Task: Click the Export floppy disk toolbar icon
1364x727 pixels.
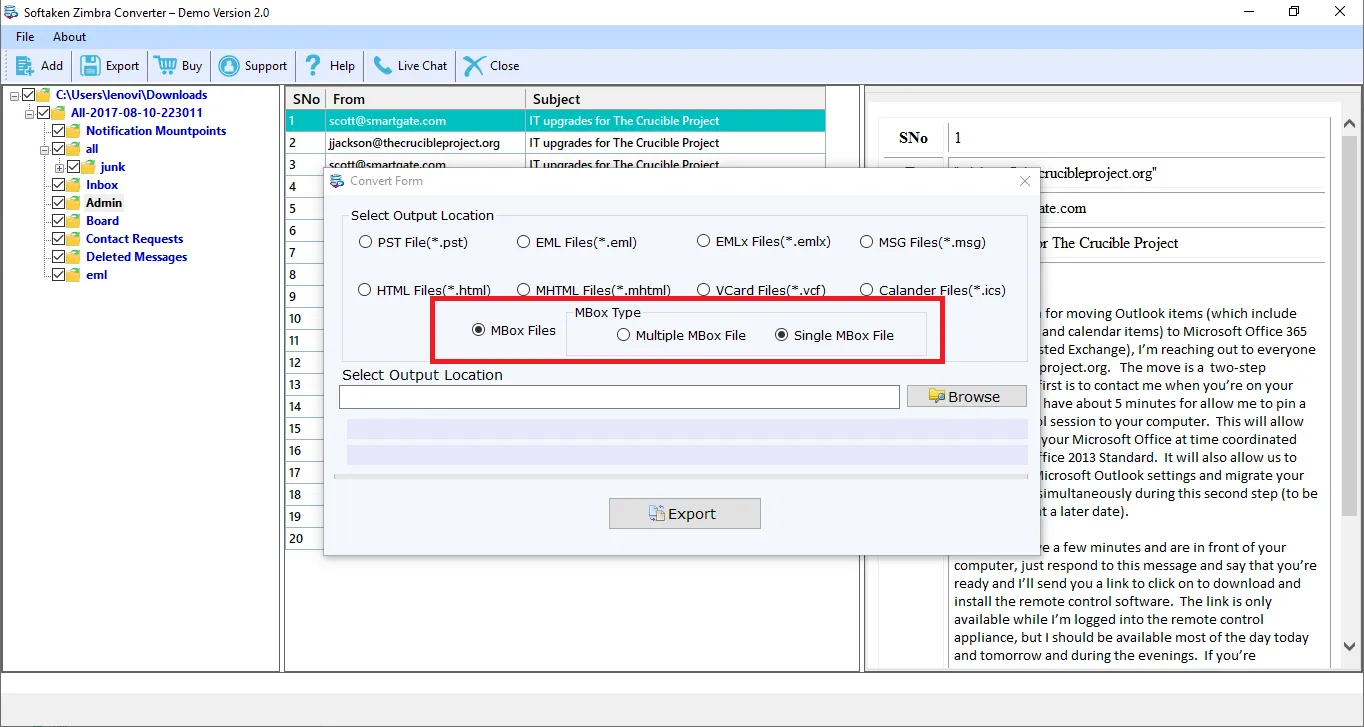Action: click(x=90, y=66)
